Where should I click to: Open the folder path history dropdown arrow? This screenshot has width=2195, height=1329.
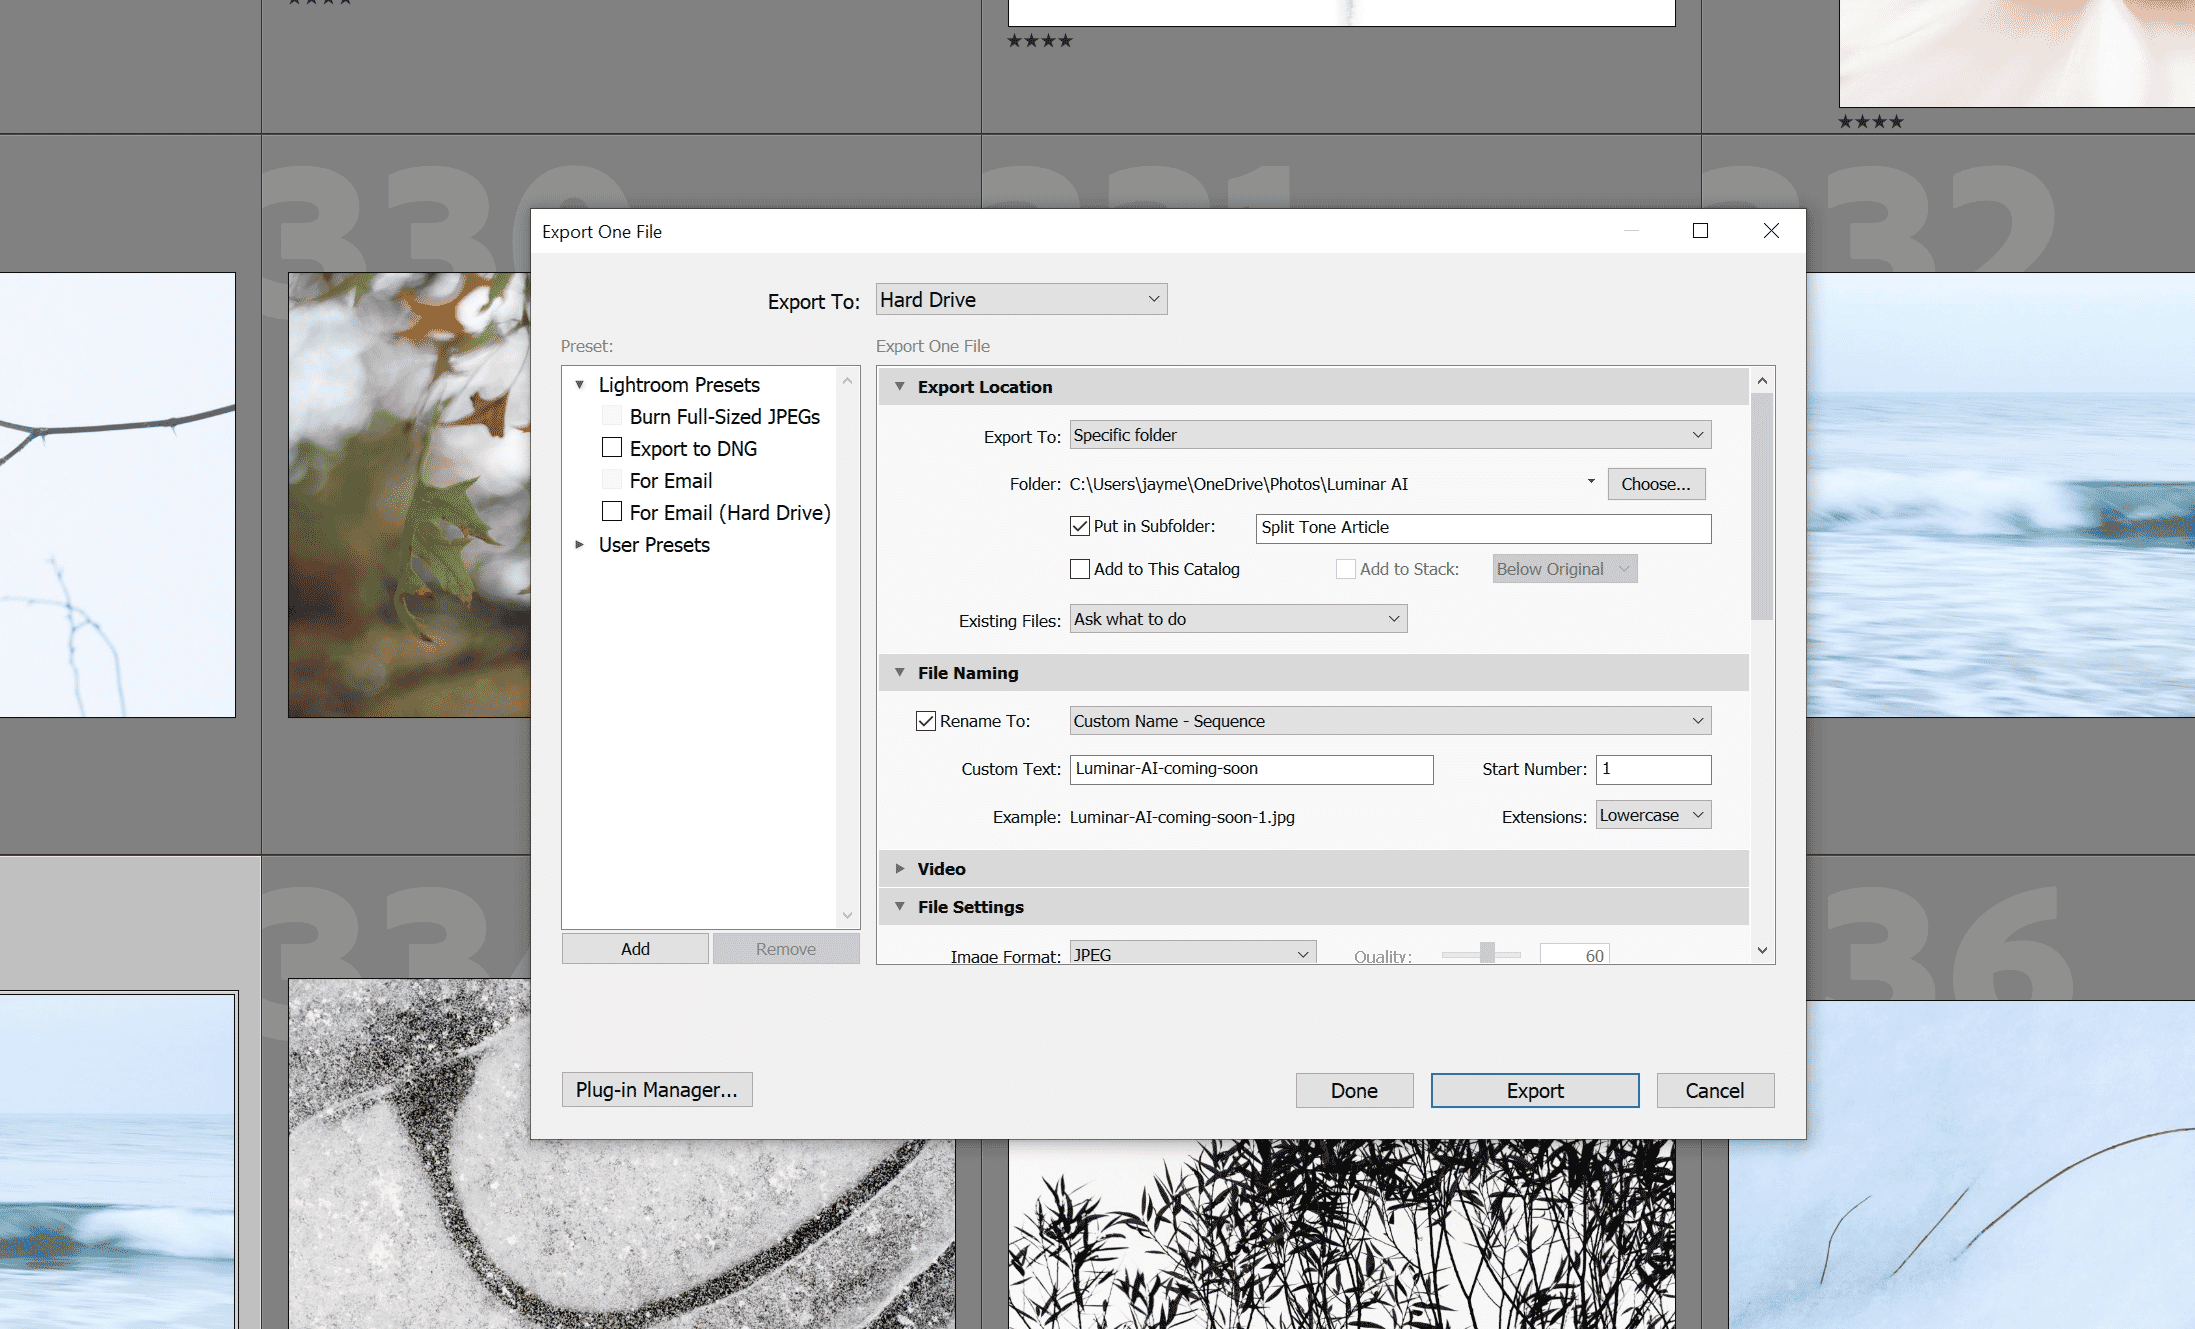click(x=1590, y=482)
